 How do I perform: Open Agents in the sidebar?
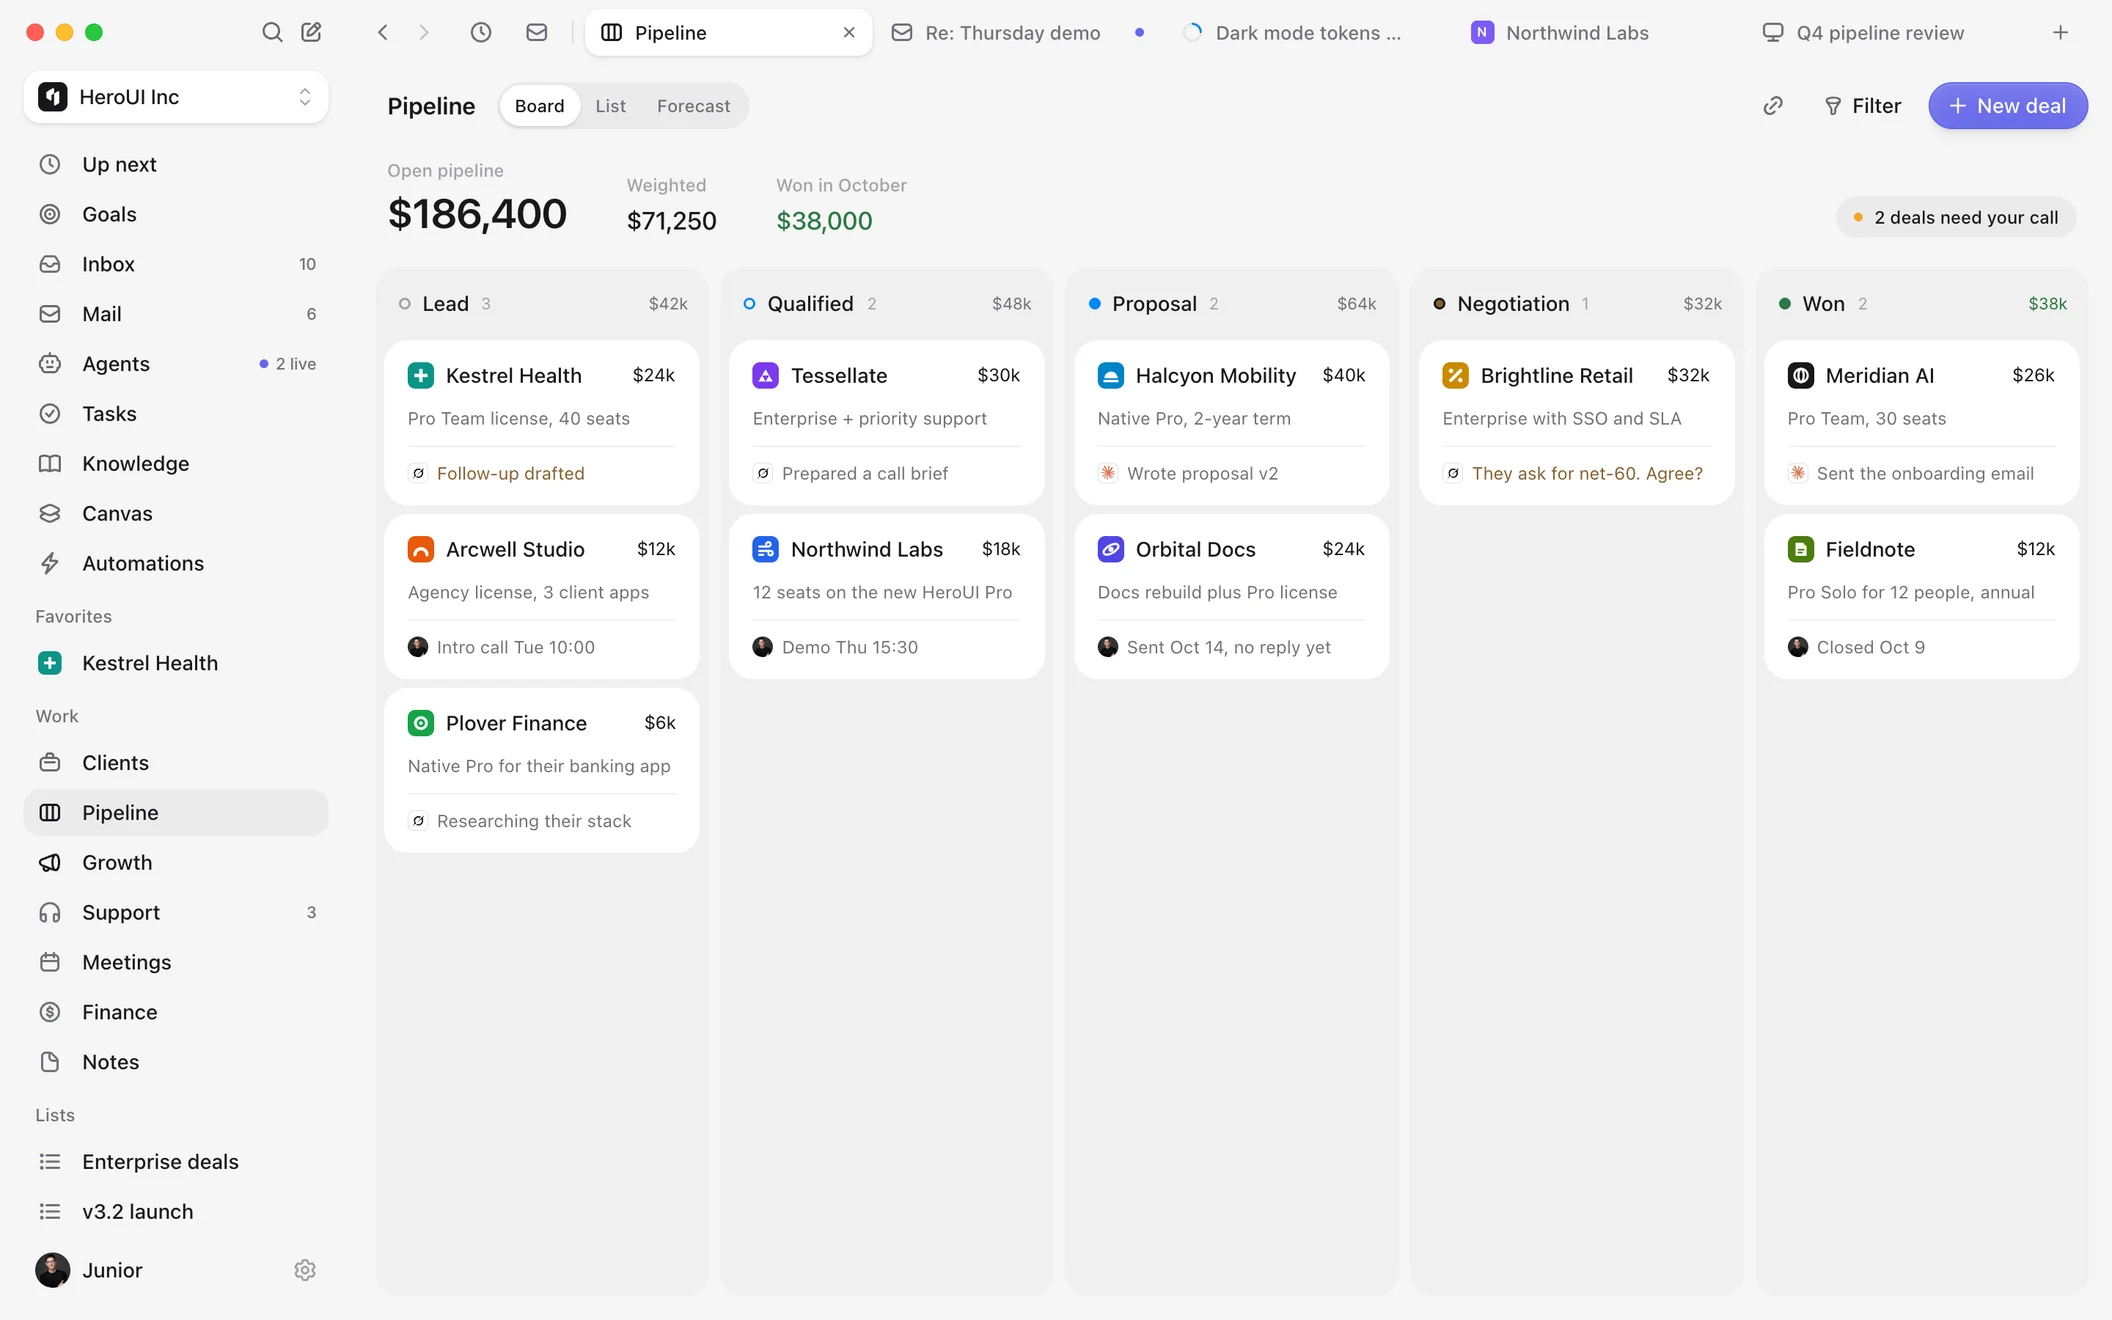coord(176,364)
